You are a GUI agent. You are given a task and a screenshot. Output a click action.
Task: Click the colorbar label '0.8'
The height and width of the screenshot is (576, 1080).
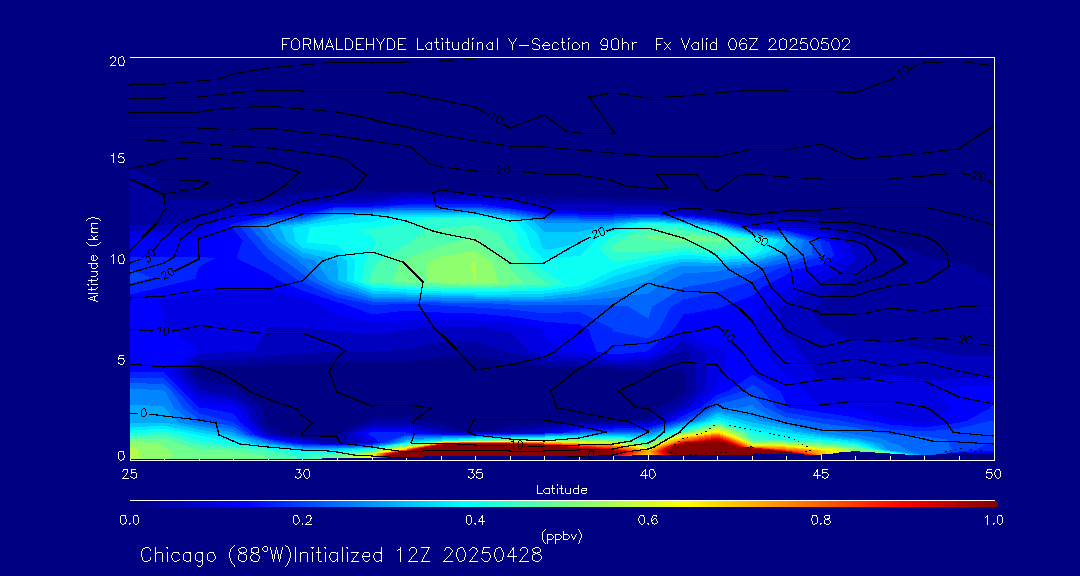tap(821, 520)
